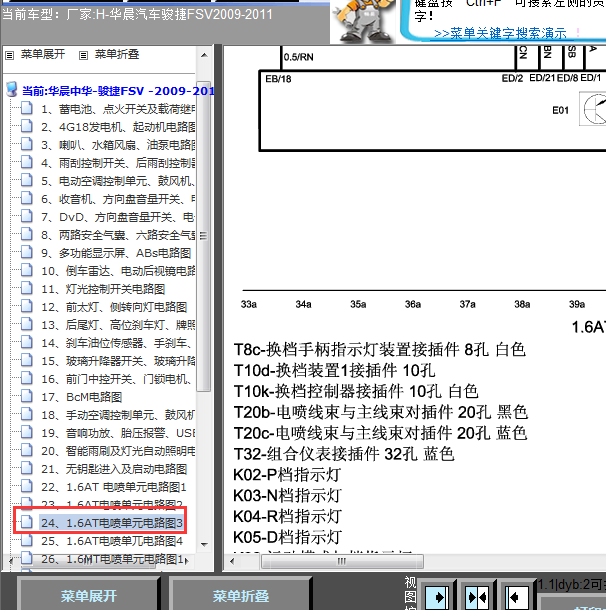
Task: Click the T8c-换档手柄指示灯装置接插件 legend line
Action: coord(380,349)
